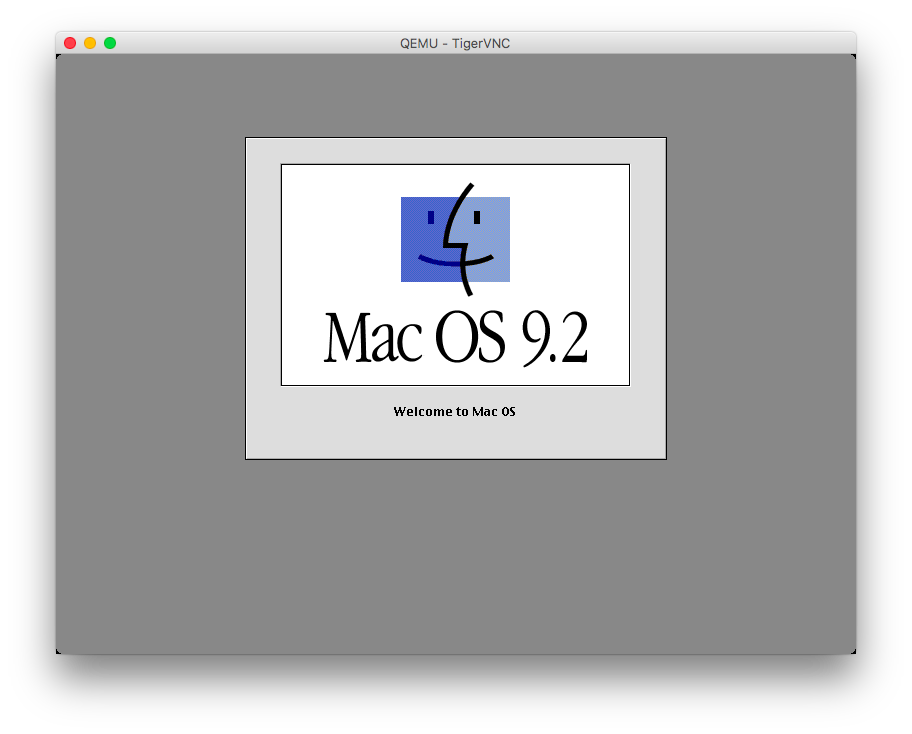Click the "9.2" version number
912x734 pixels.
[x=554, y=338]
